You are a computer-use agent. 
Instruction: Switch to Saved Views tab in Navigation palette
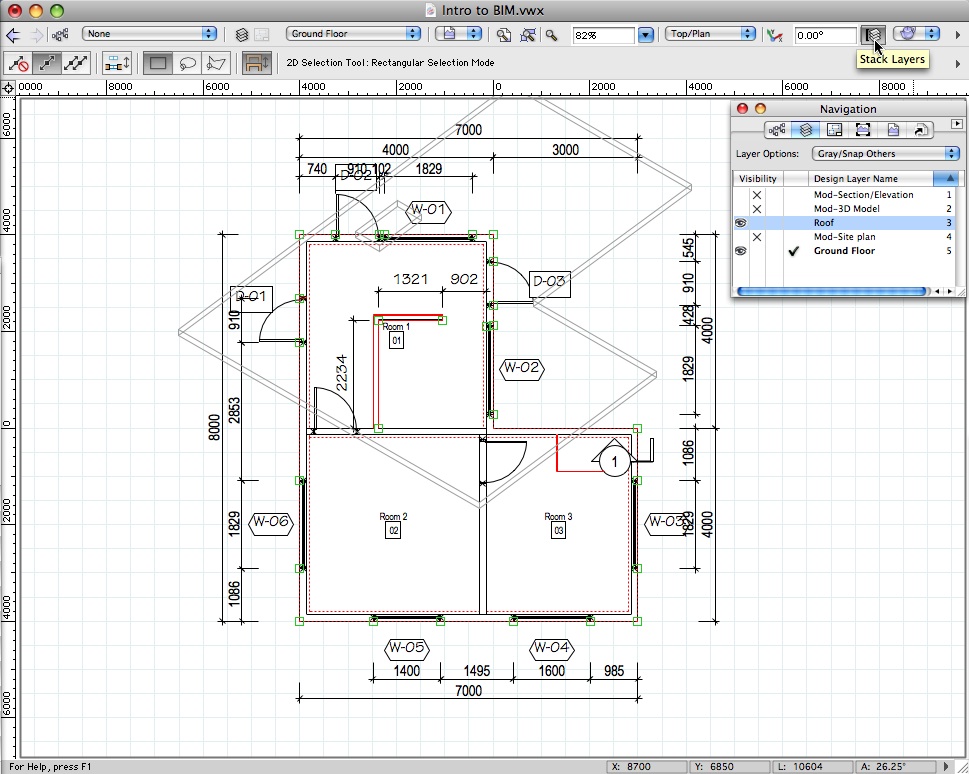click(x=892, y=130)
